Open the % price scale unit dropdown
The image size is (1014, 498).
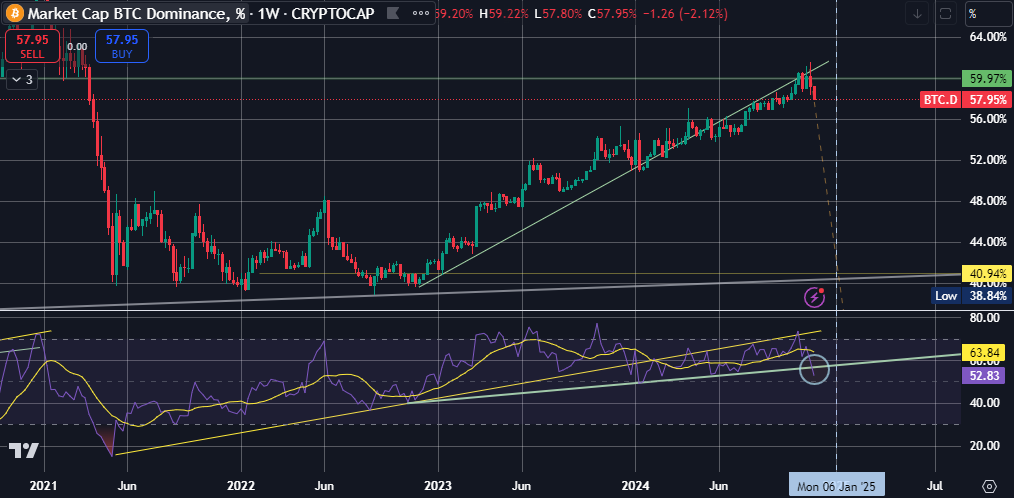click(989, 13)
